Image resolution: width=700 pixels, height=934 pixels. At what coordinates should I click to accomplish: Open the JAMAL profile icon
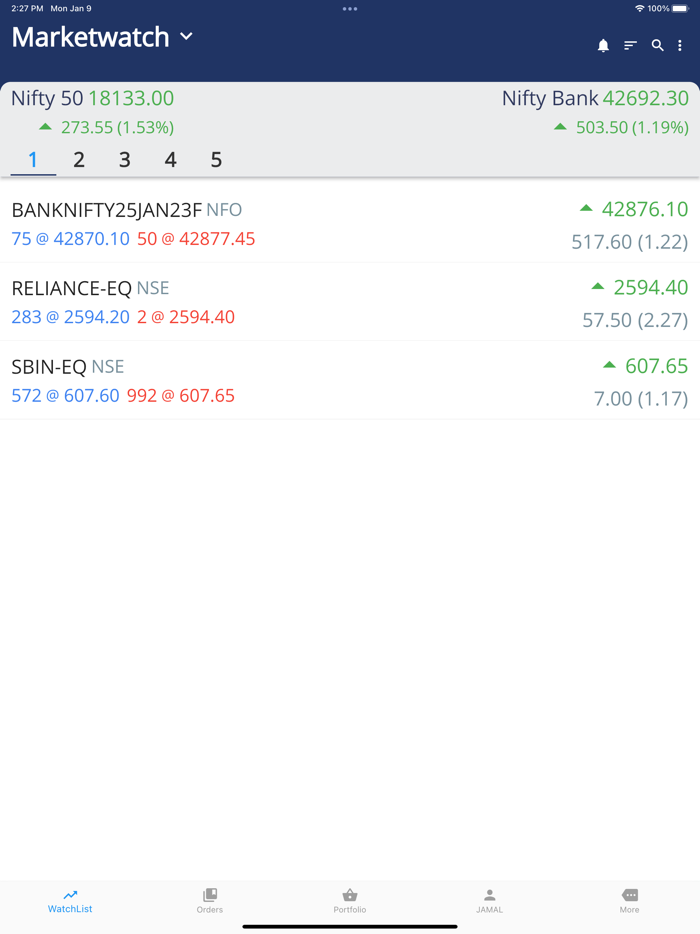pos(489,895)
